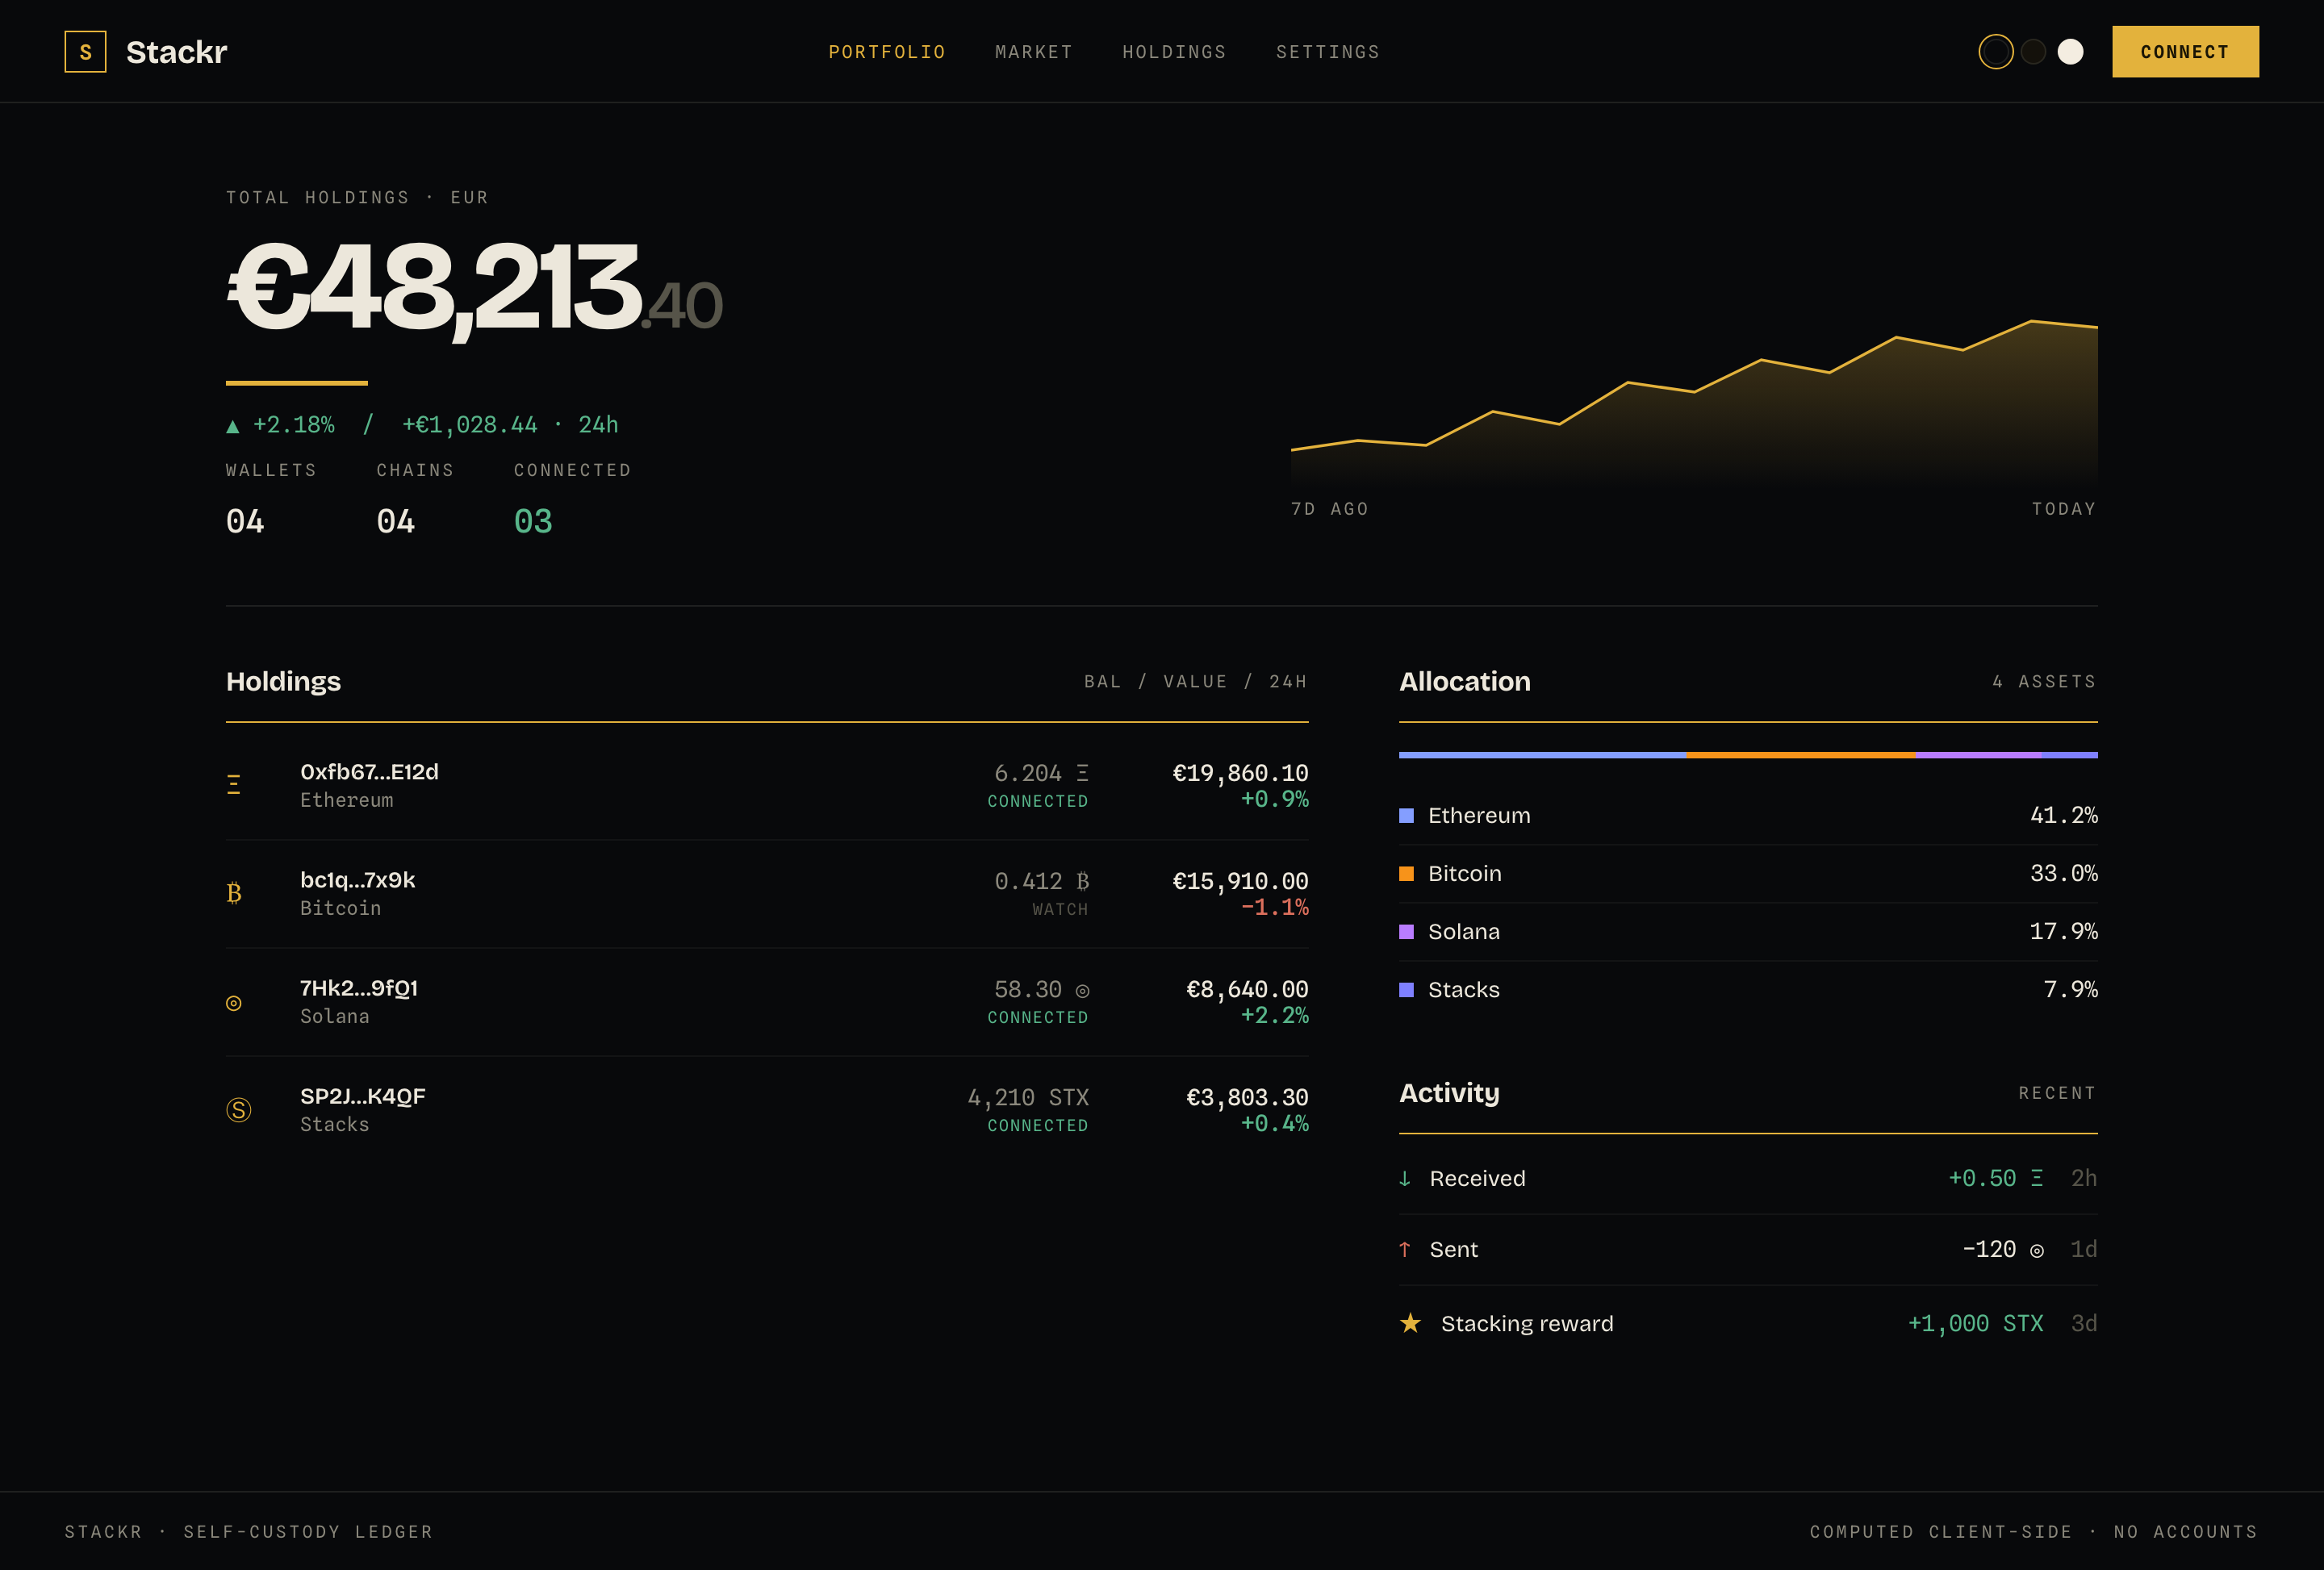Screen dimensions: 2324x1570
Task: Click the green up-triangle beside +2.18%
Action: 233,426
